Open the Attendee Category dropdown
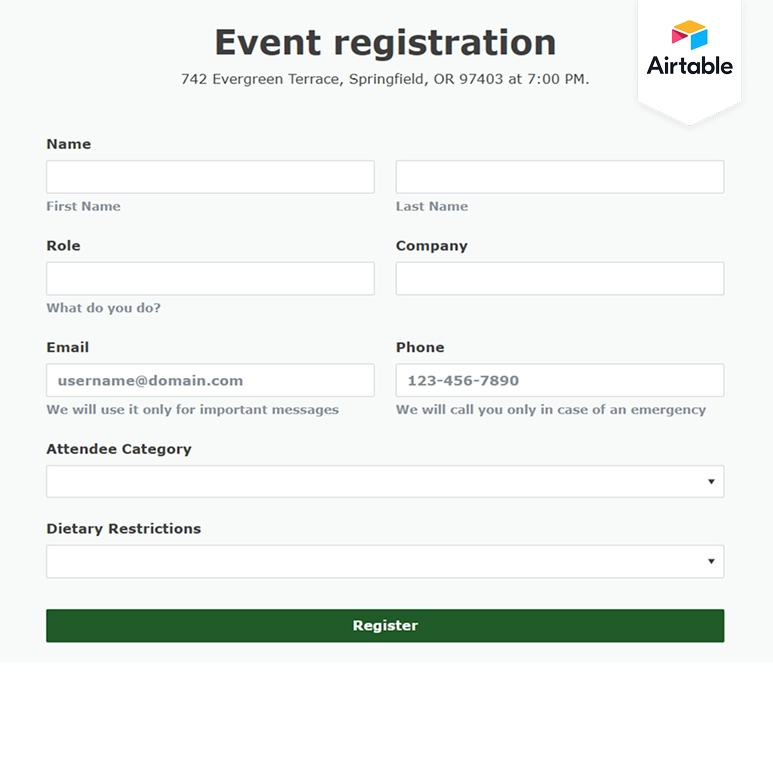This screenshot has height=783, width=773. [x=385, y=482]
